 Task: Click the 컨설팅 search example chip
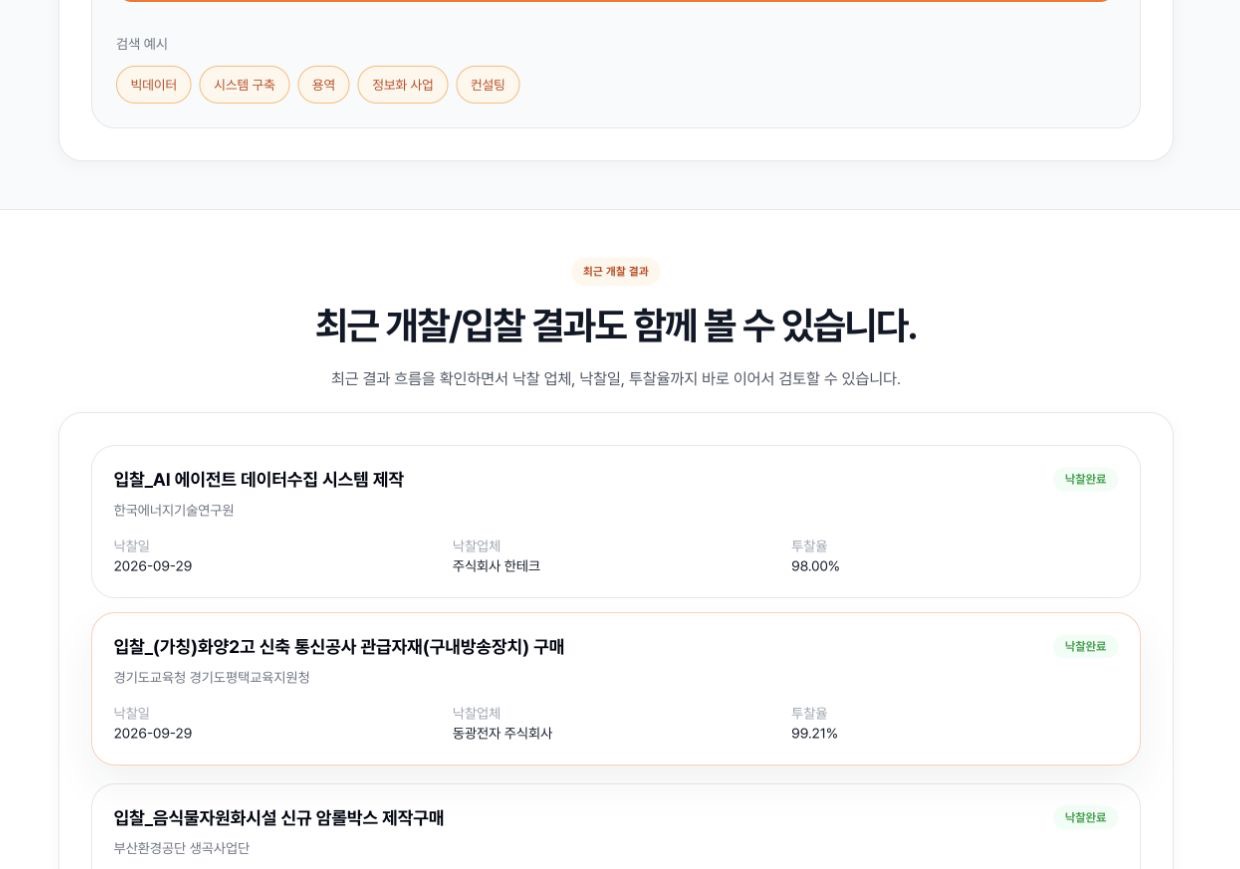click(488, 85)
